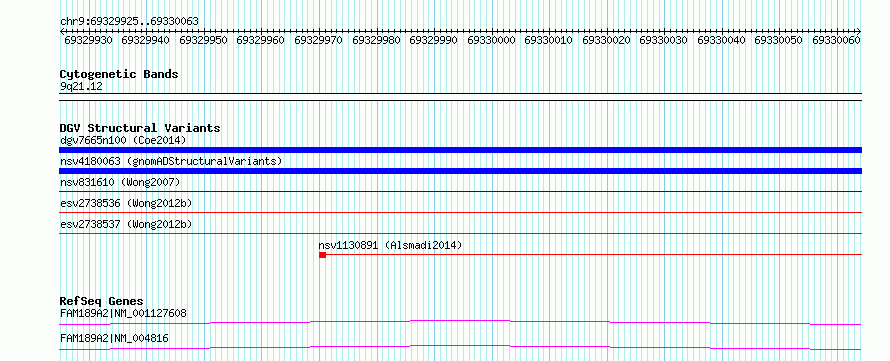890x361 pixels.
Task: Click the DGV Structural Variants track heading
Action: (140, 128)
